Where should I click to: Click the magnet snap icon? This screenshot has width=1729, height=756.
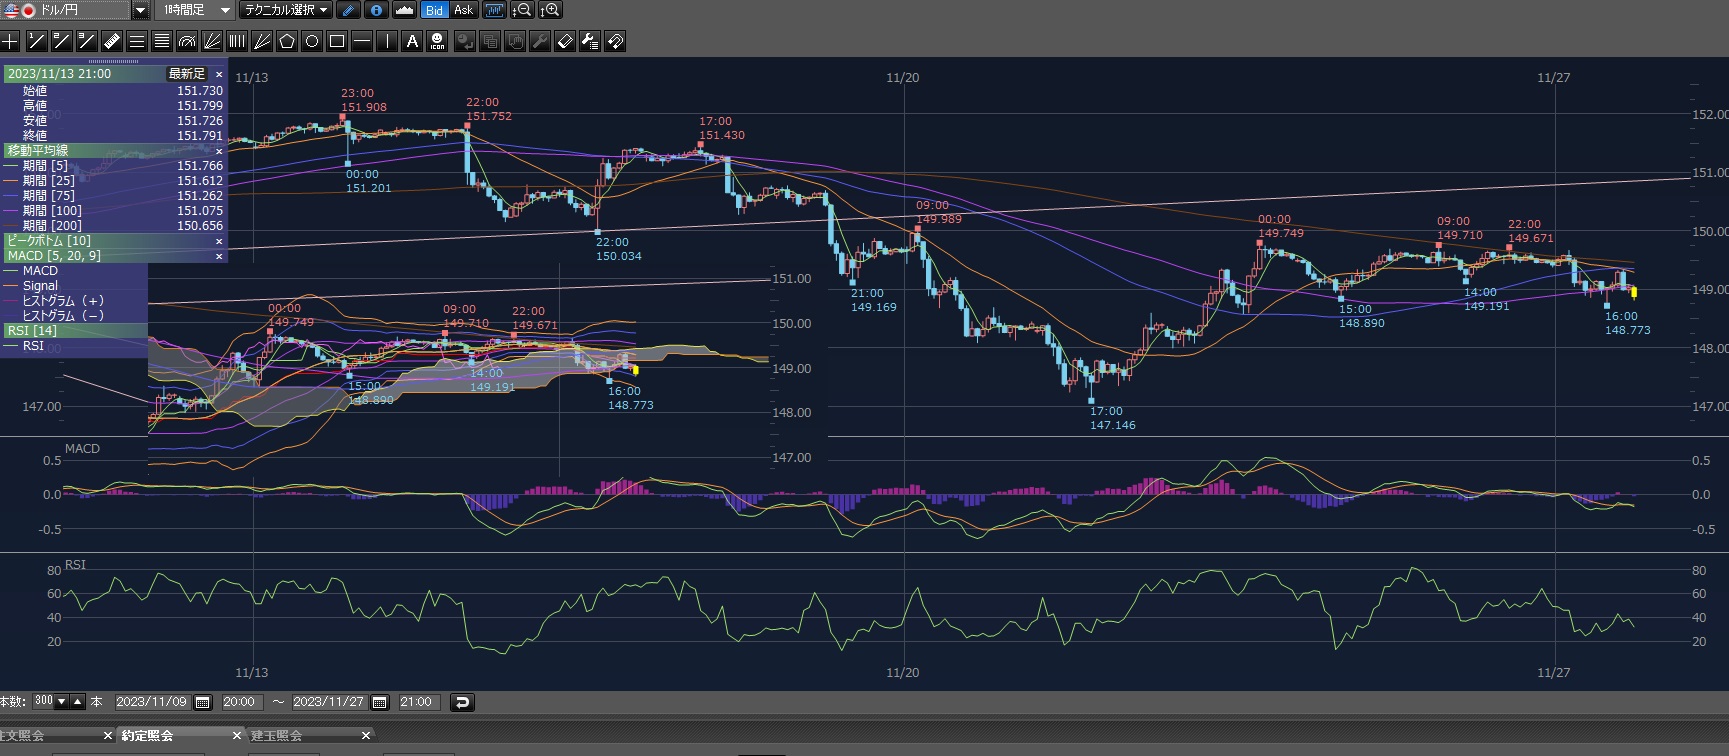pos(615,41)
